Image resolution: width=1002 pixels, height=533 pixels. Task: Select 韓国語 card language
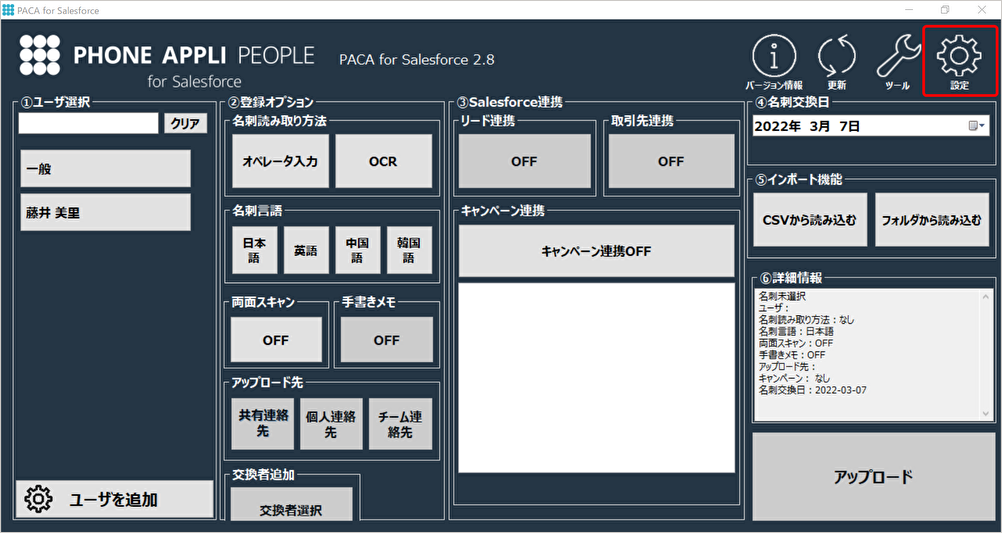410,250
